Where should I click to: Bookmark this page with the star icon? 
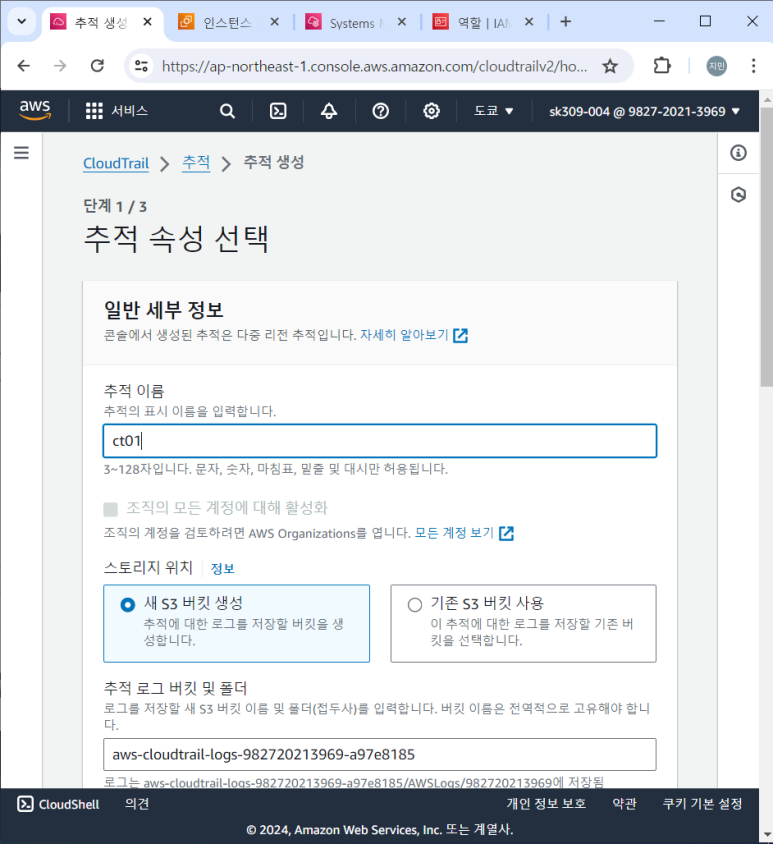(610, 66)
